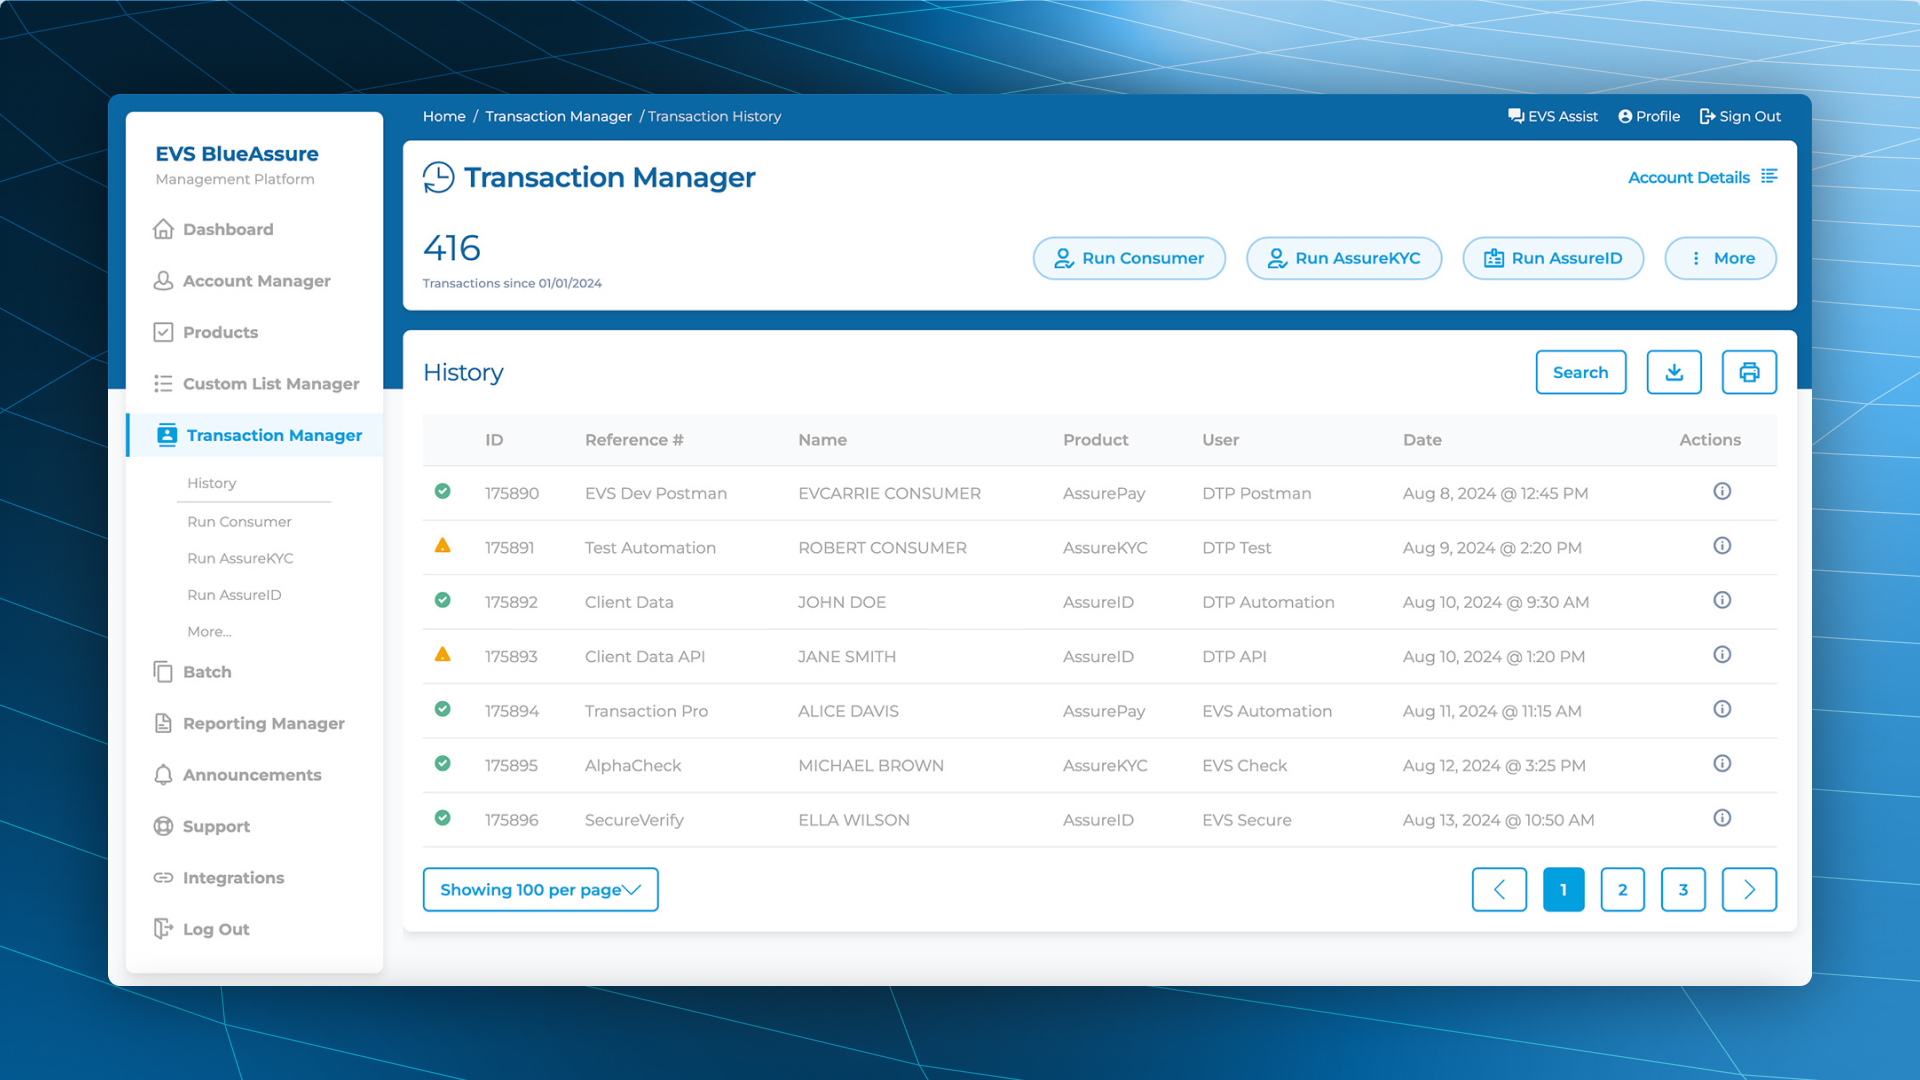Click the download history icon button
Viewport: 1920px width, 1080px height.
click(1674, 372)
